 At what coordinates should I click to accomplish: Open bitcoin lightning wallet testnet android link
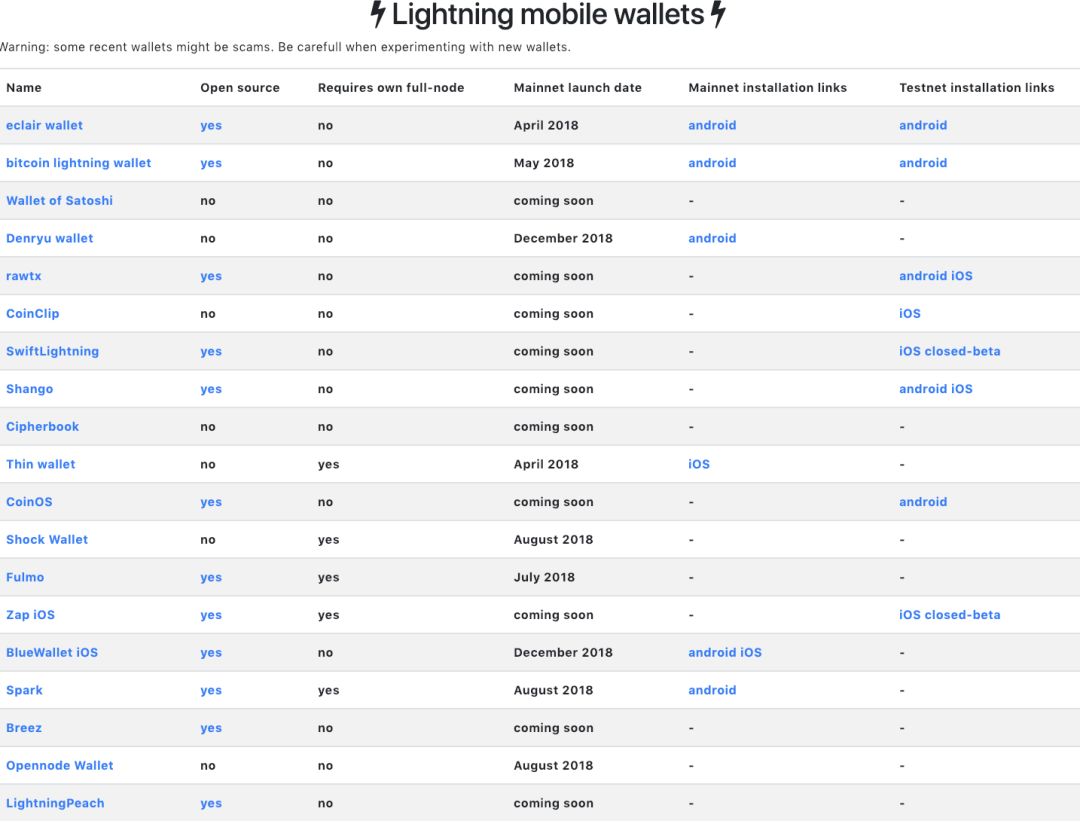(x=923, y=163)
